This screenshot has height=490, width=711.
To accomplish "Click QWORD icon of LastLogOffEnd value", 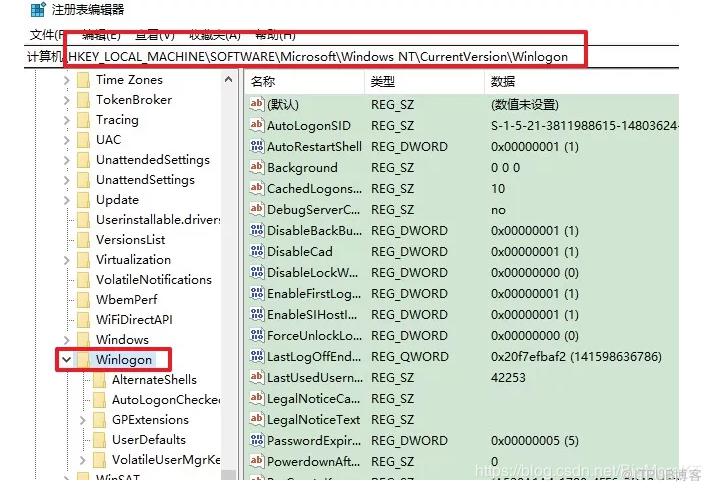I will (x=257, y=356).
